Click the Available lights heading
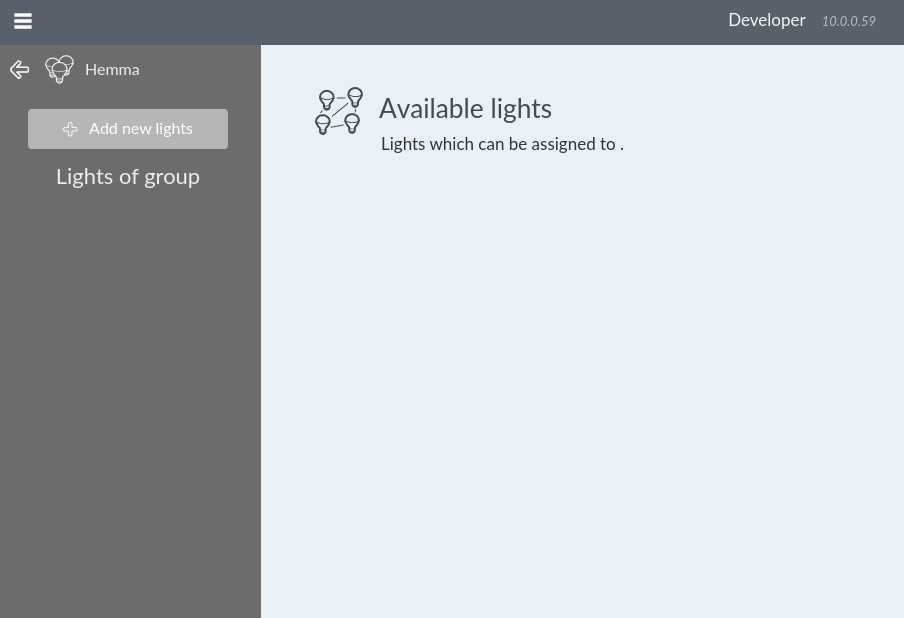This screenshot has width=904, height=618. click(x=465, y=109)
